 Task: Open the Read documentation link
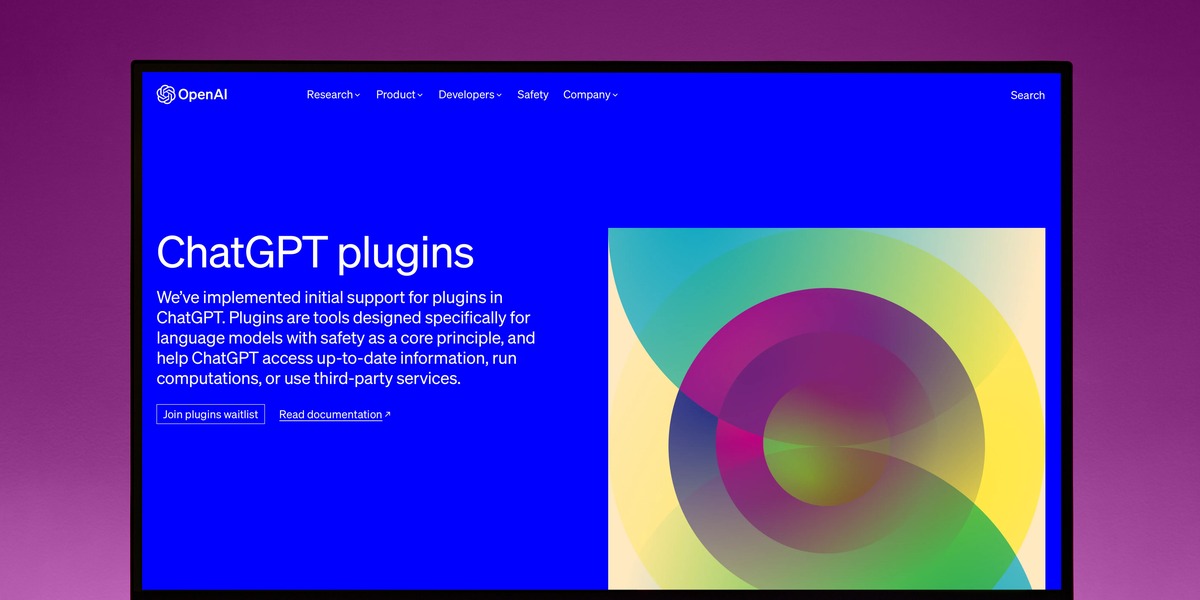(x=335, y=414)
